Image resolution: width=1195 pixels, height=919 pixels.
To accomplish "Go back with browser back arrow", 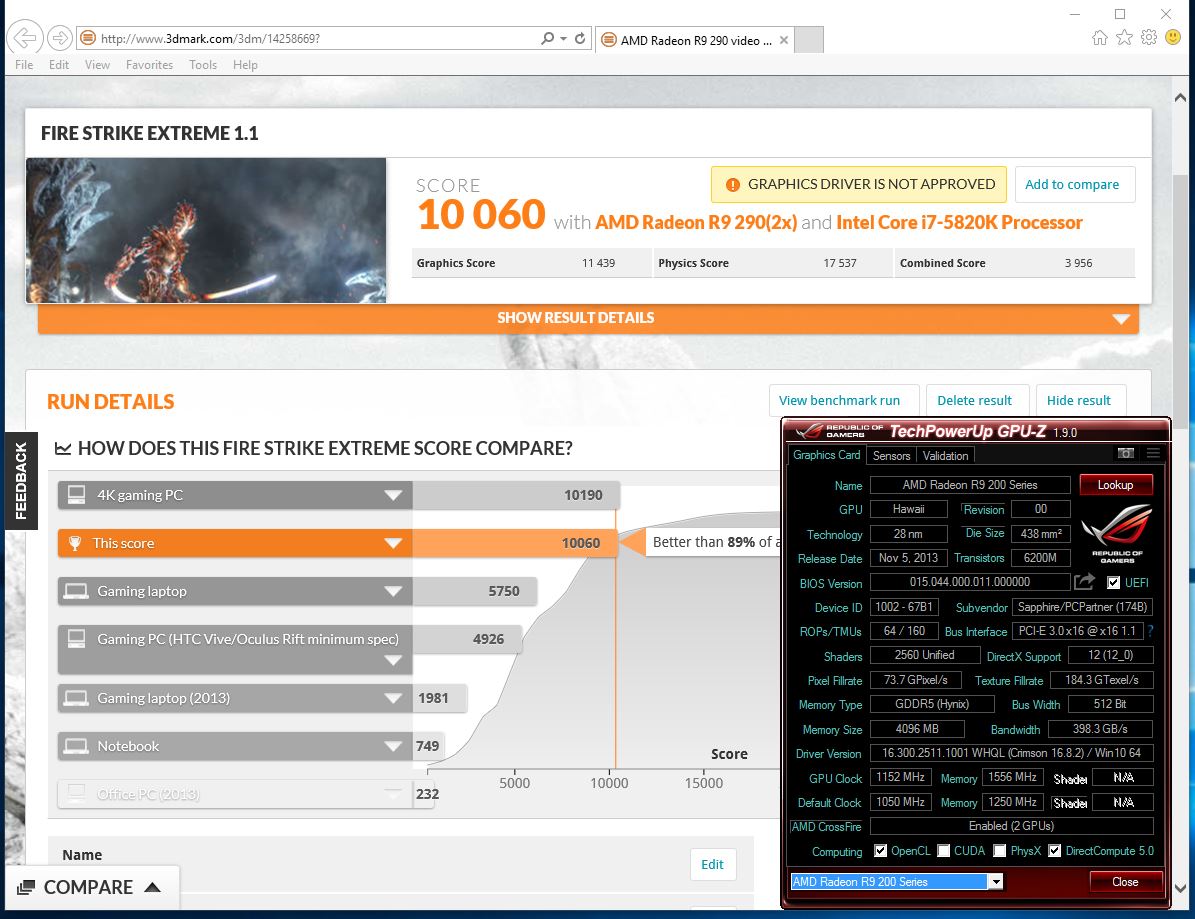I will 25,37.
